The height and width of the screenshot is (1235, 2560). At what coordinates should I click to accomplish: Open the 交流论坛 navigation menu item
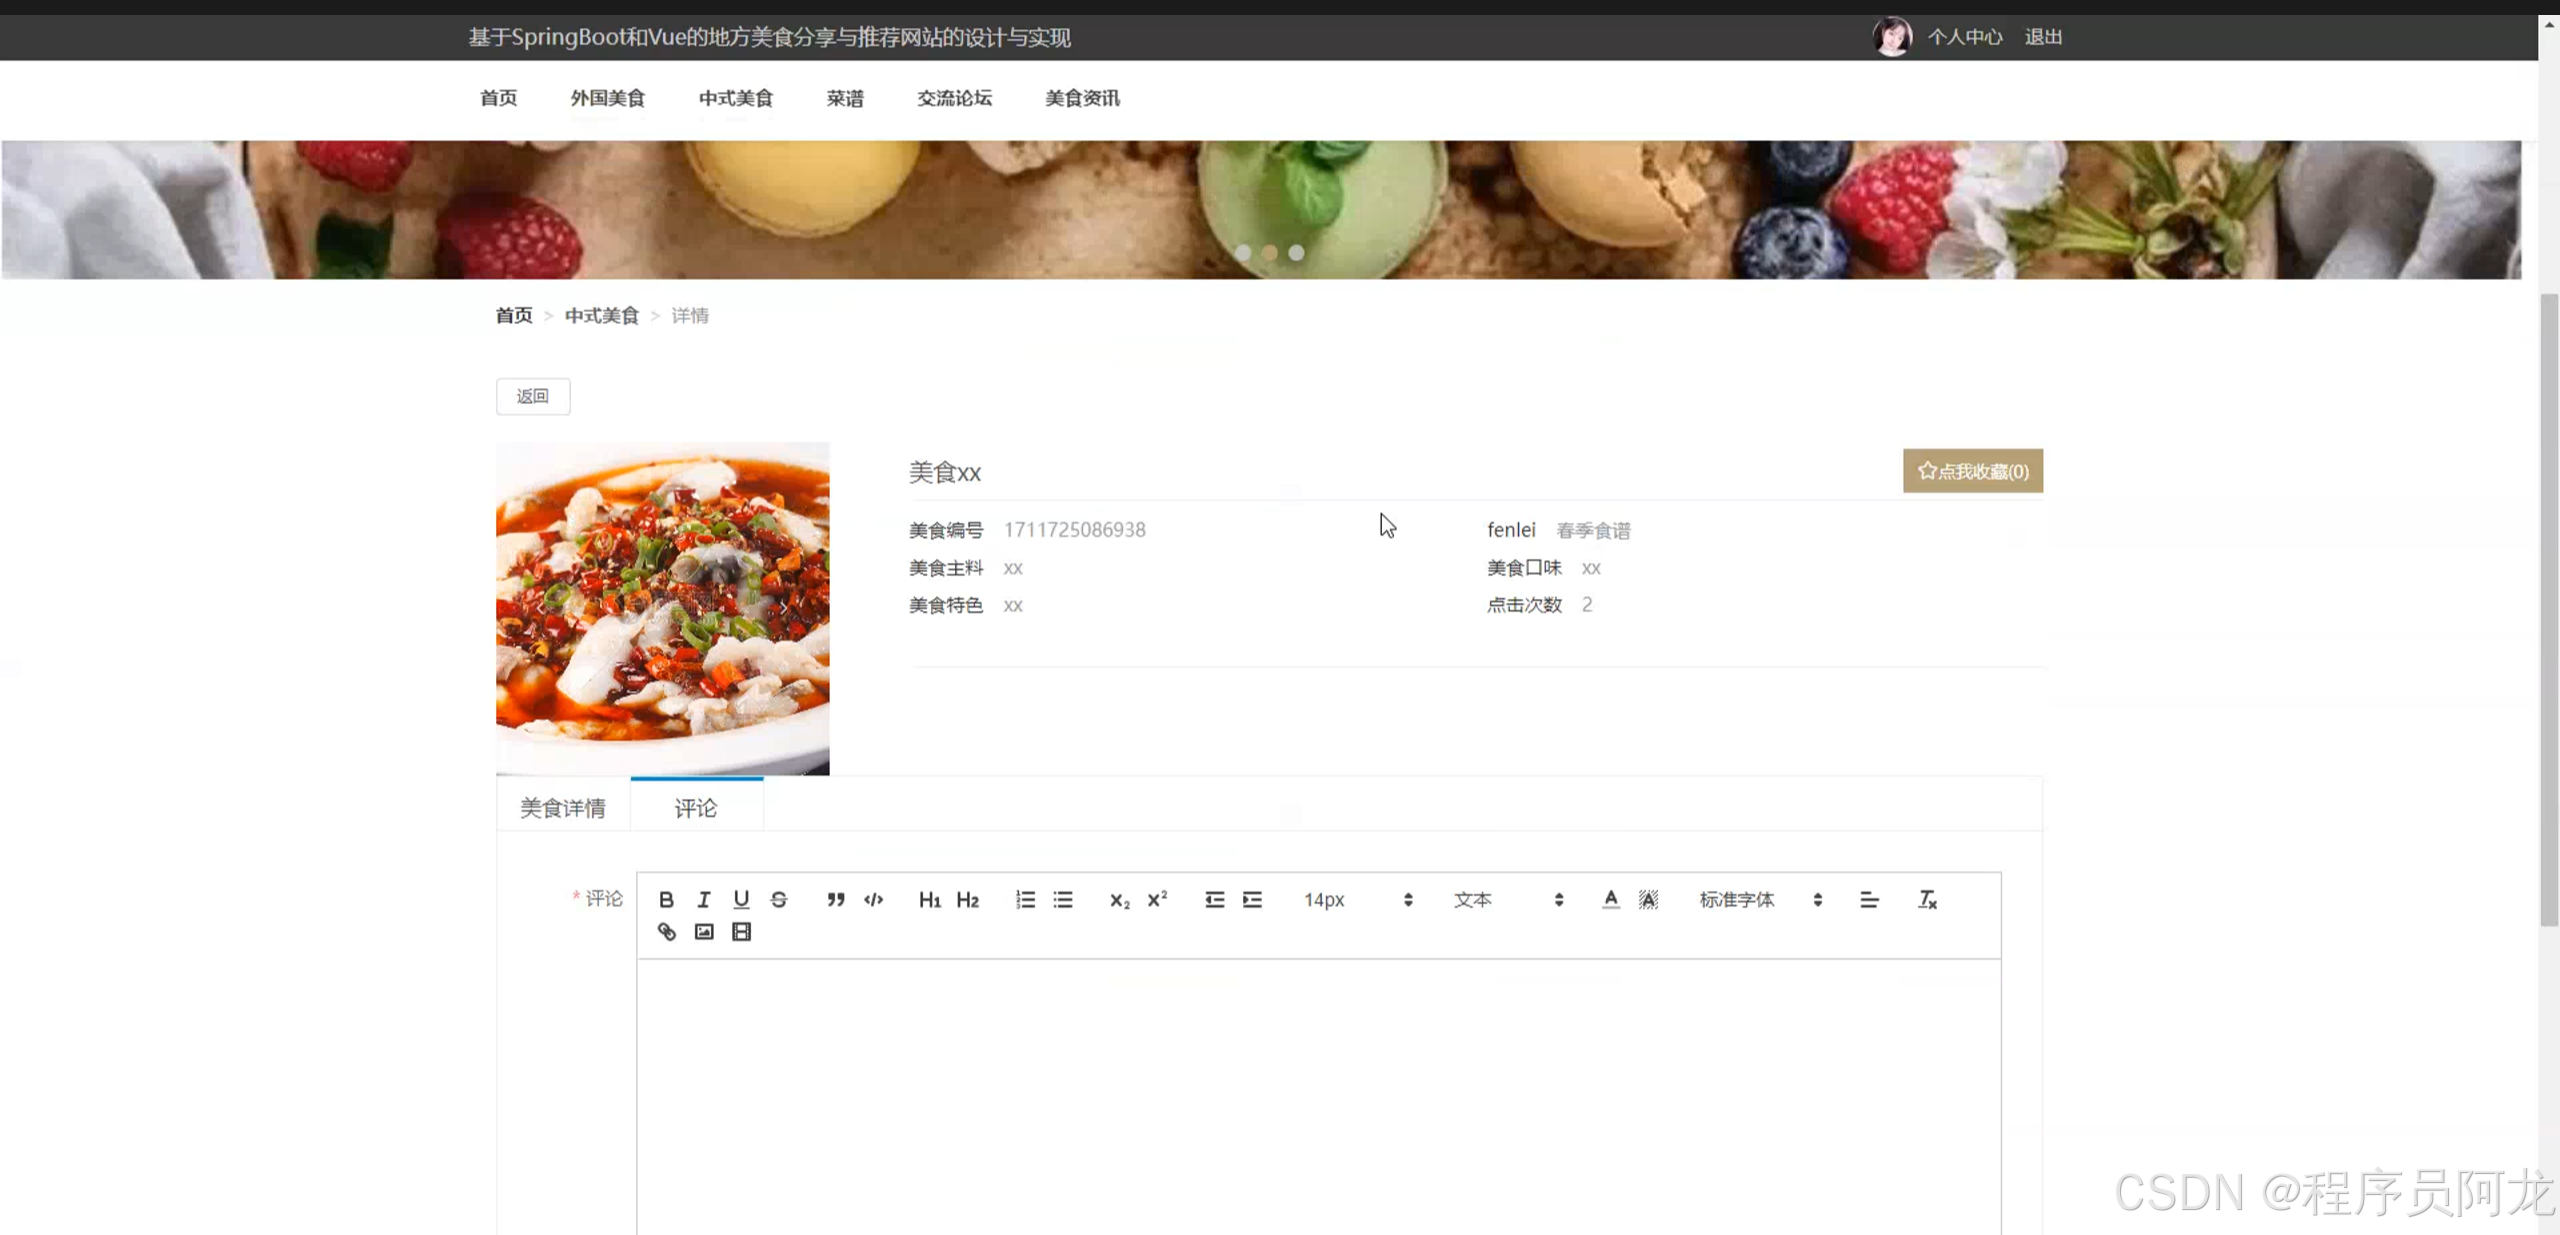click(954, 98)
